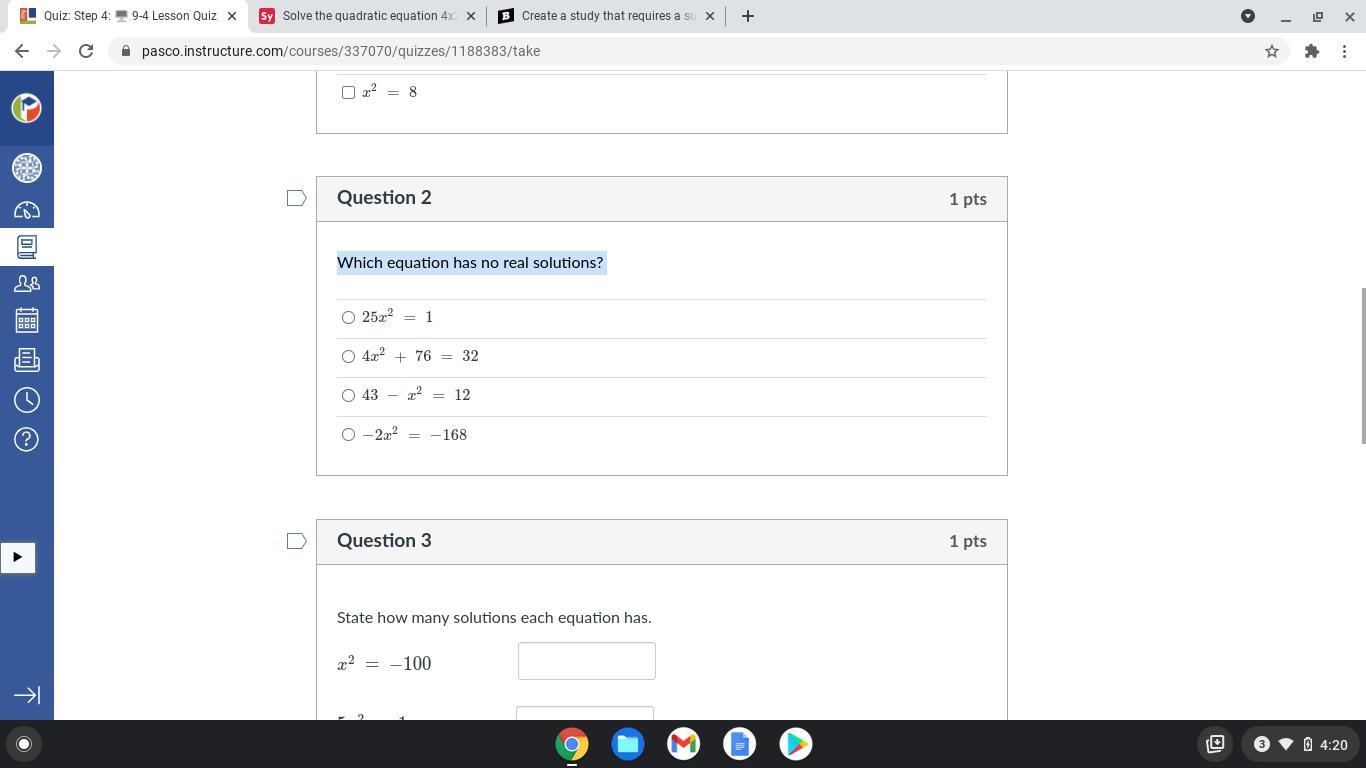The height and width of the screenshot is (768, 1366).
Task: Click the answer box for x² = −100
Action: 586,661
